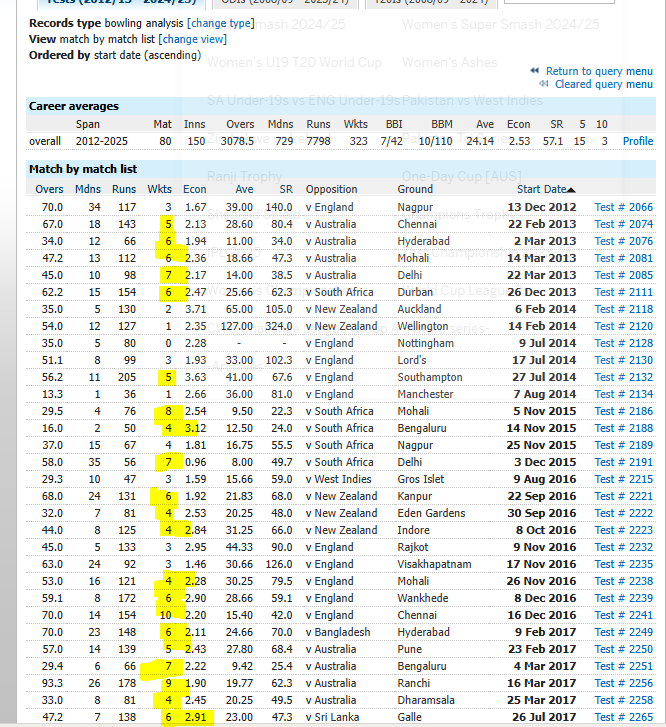Viewport: 666px width, 727px height.
Task: Open scorecard Test # 2251
Action: click(623, 666)
